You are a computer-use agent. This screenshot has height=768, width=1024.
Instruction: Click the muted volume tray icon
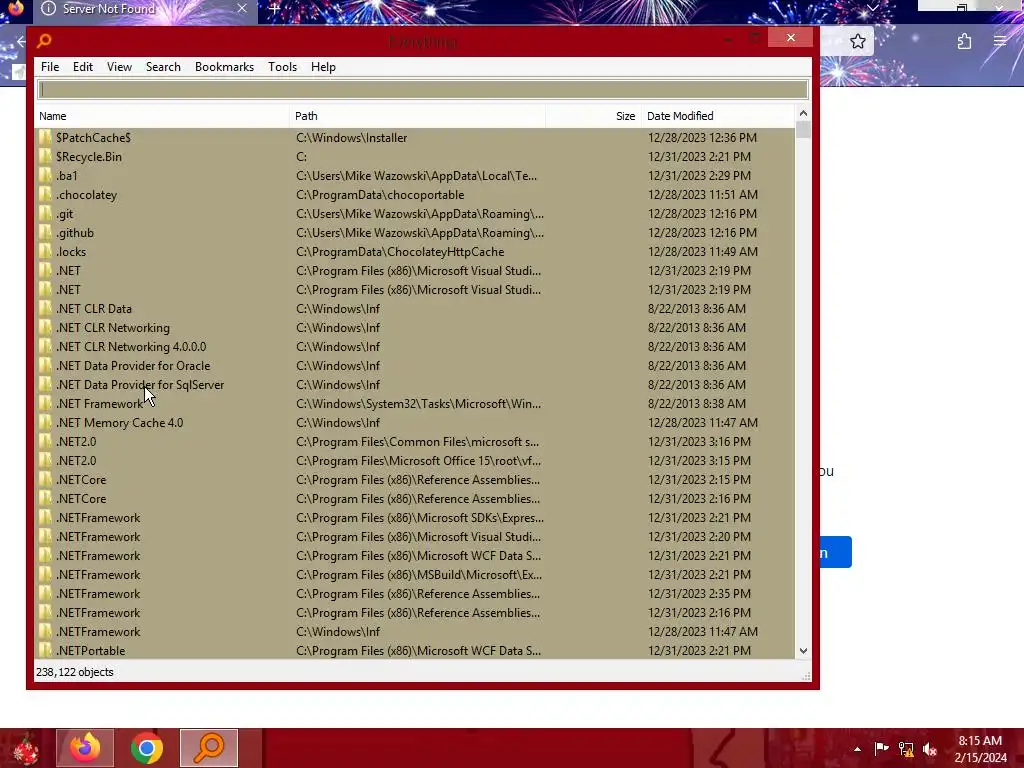pos(931,749)
